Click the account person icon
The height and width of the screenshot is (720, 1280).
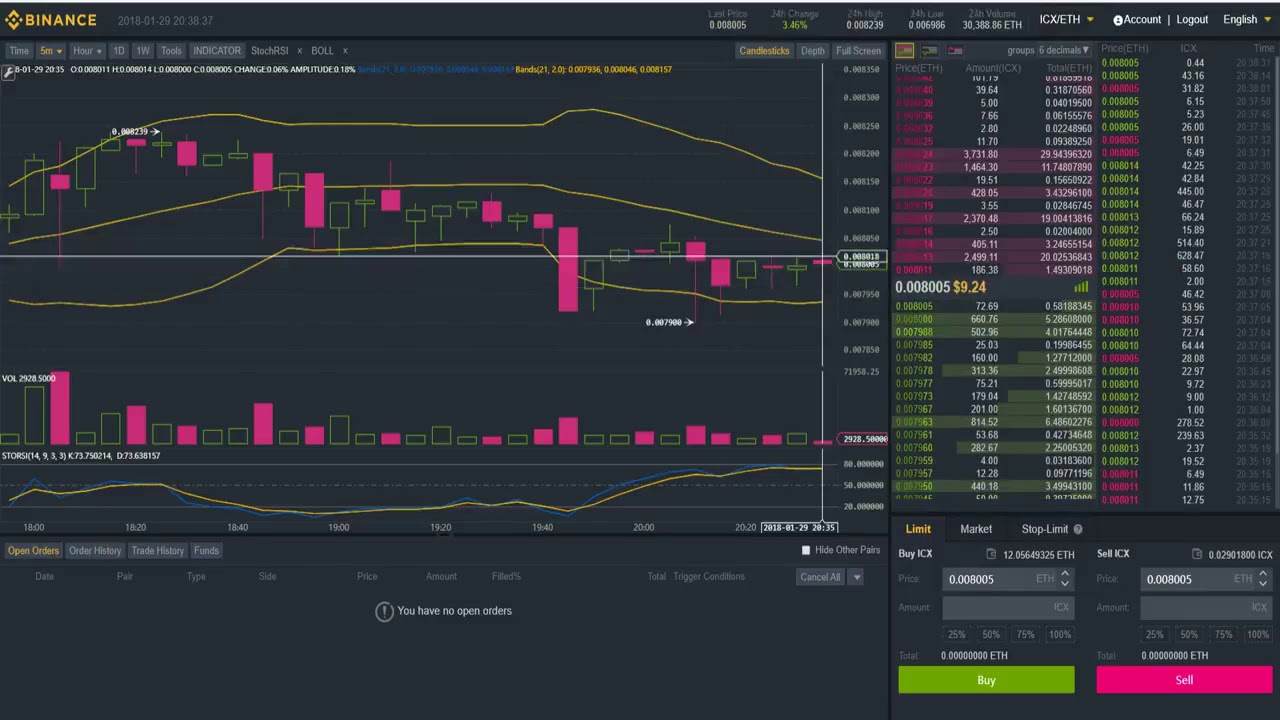(1118, 20)
